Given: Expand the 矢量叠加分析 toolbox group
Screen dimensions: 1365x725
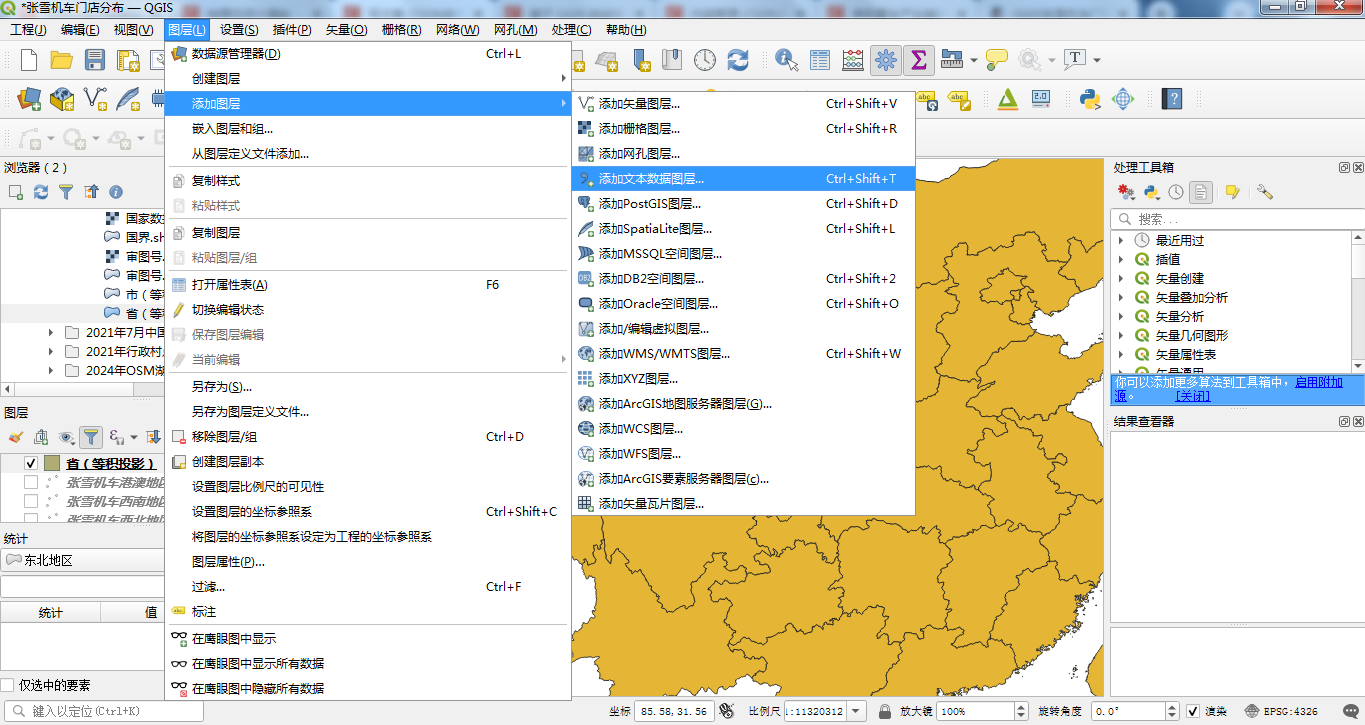Looking at the screenshot, I should point(1121,297).
